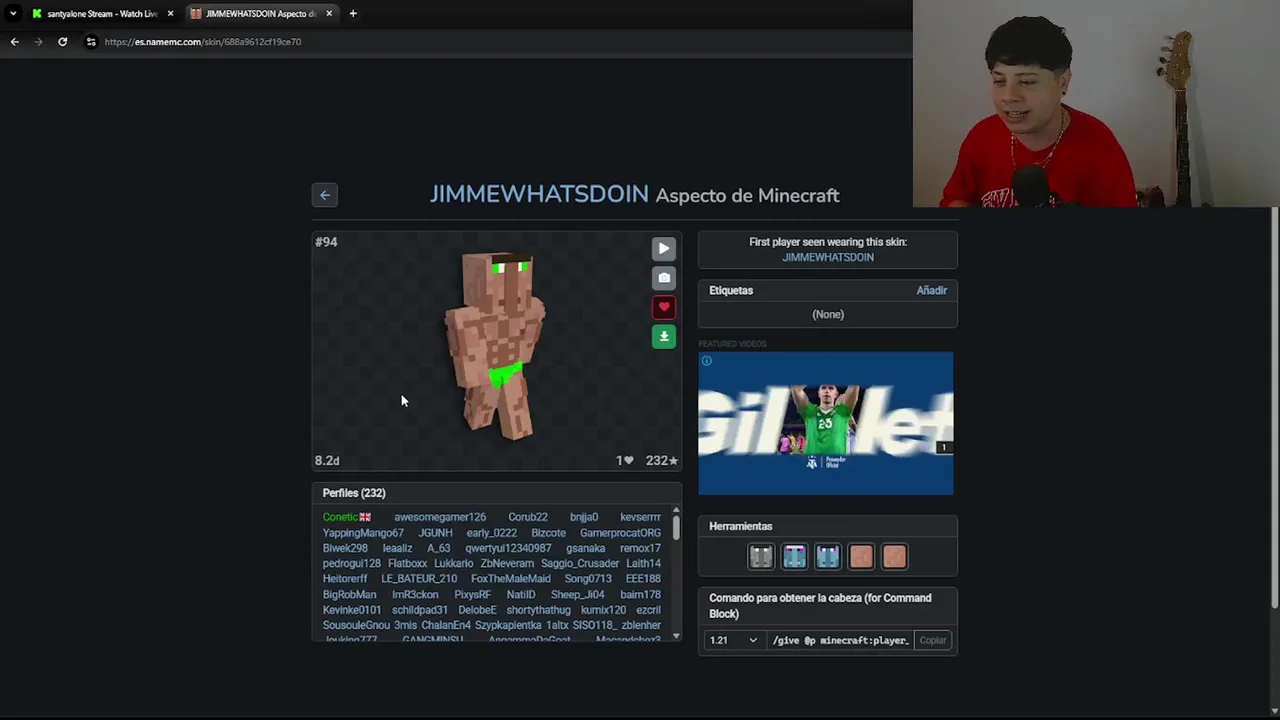Click the /give command text field

click(841, 640)
